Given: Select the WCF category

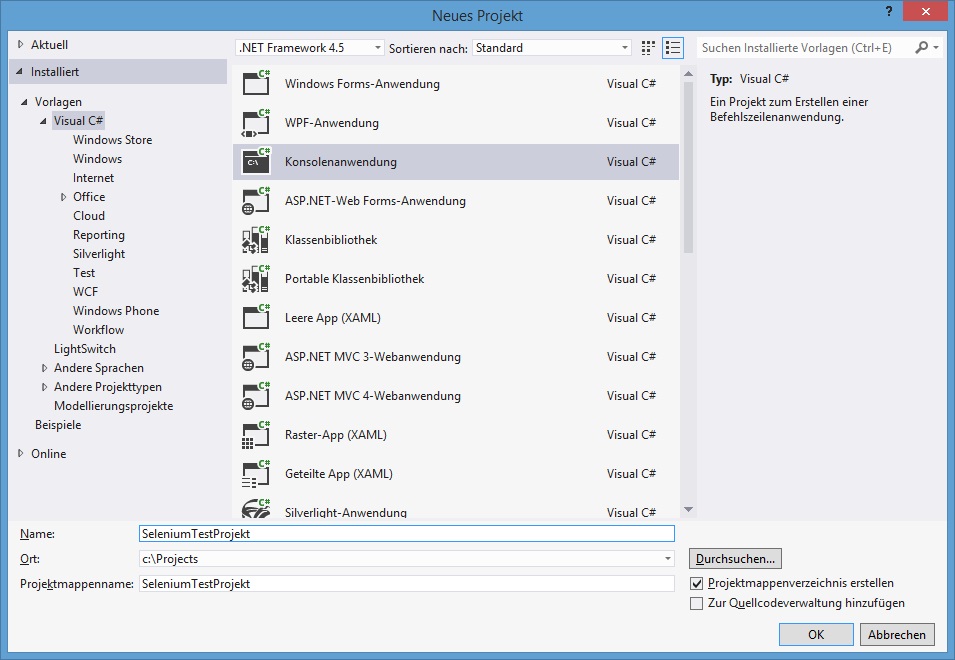Looking at the screenshot, I should (x=85, y=292).
